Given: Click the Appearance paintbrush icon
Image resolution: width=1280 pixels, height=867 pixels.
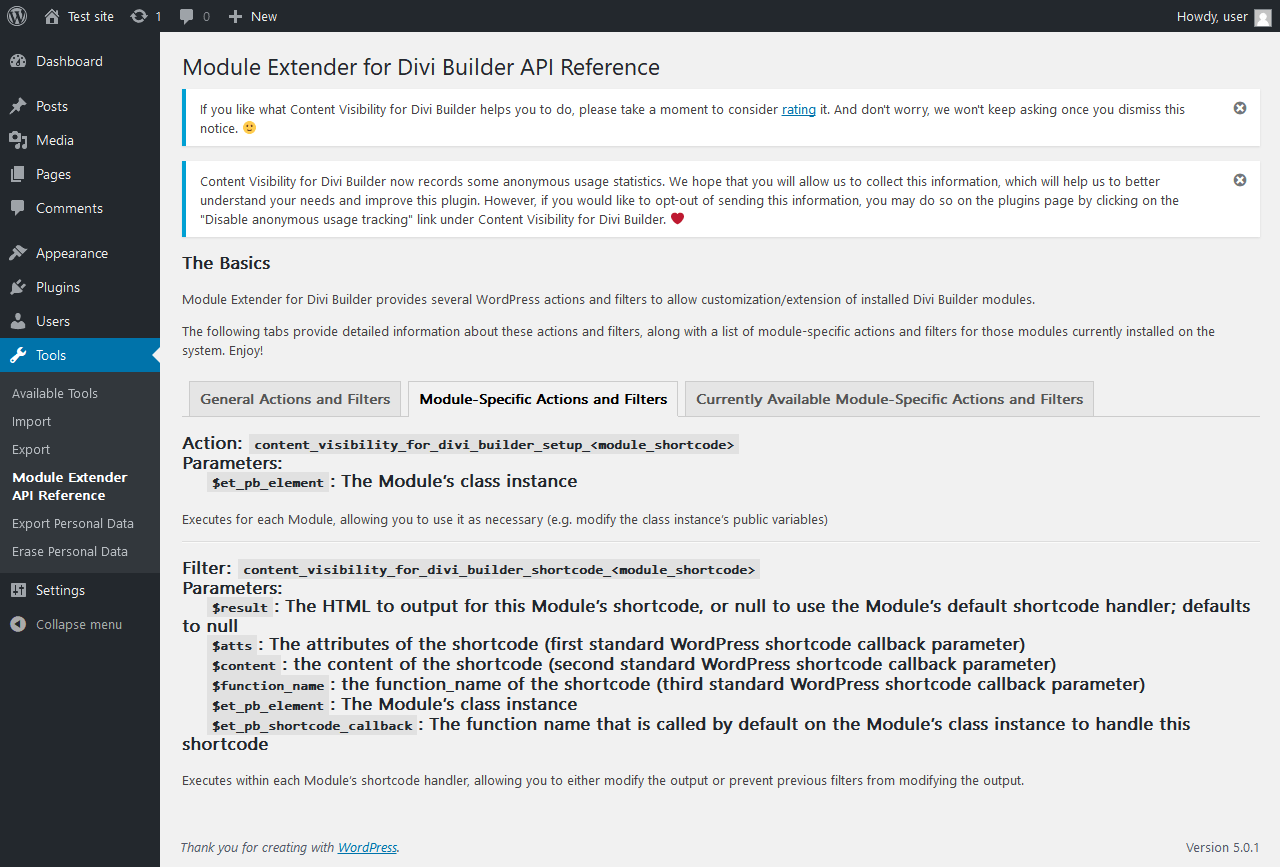Looking at the screenshot, I should coord(18,253).
